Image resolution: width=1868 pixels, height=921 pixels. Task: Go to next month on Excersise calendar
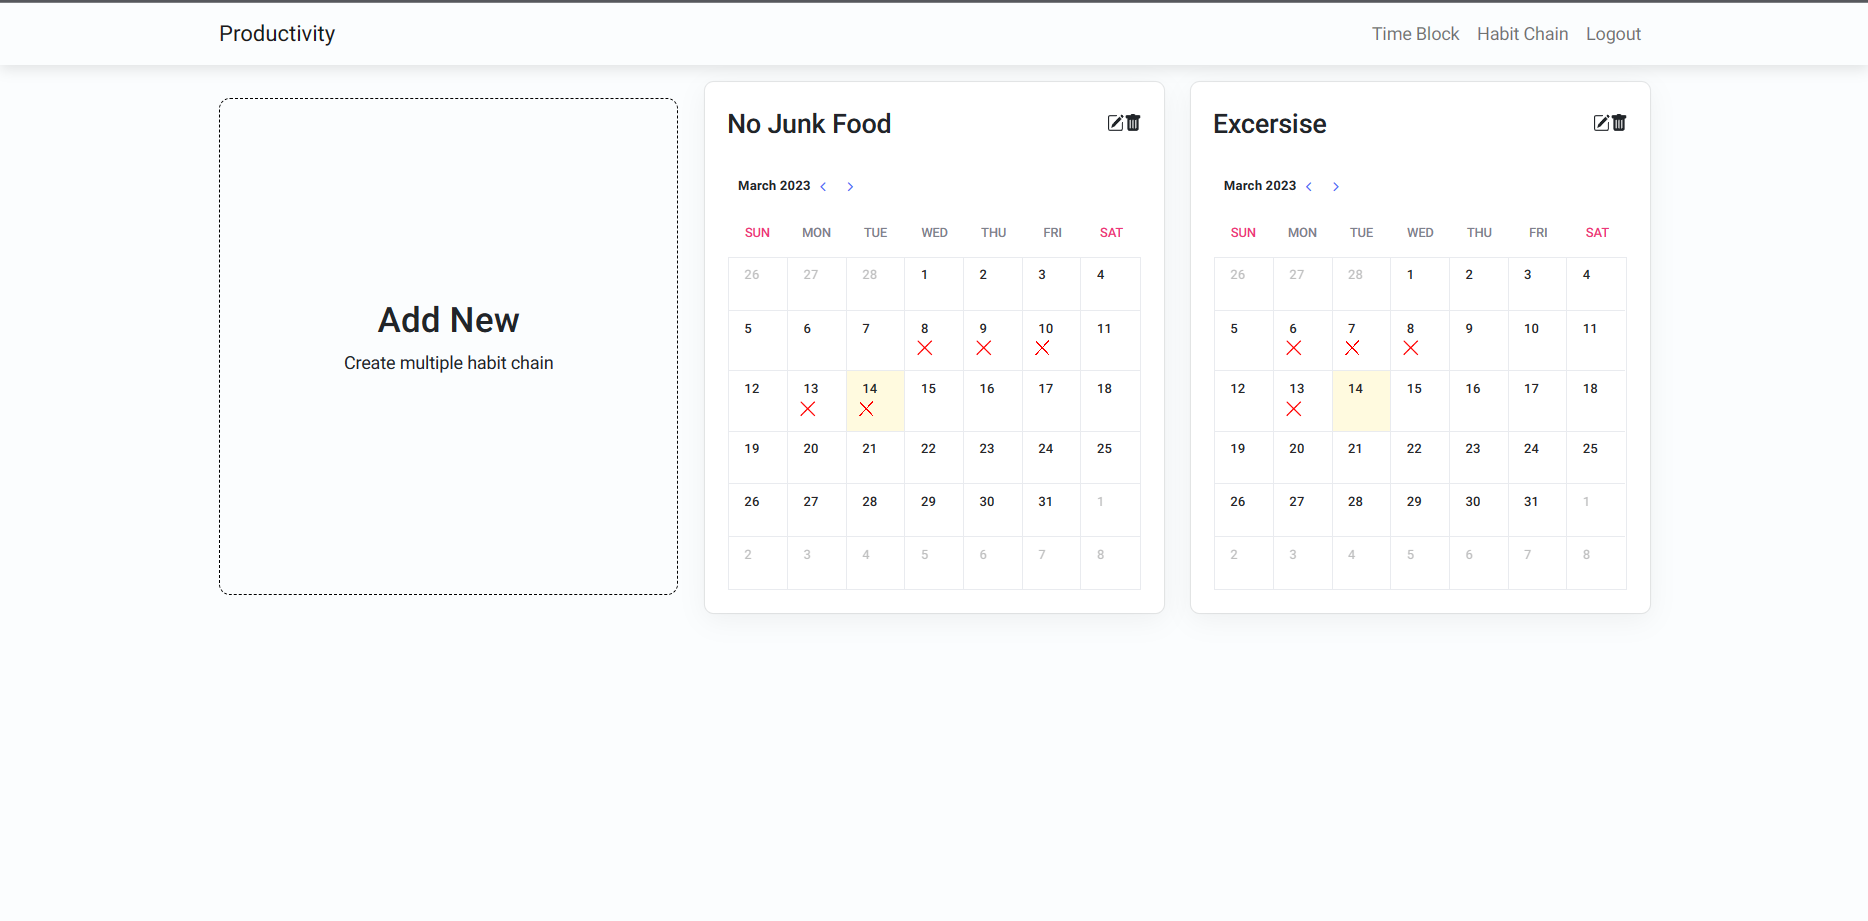pos(1336,186)
